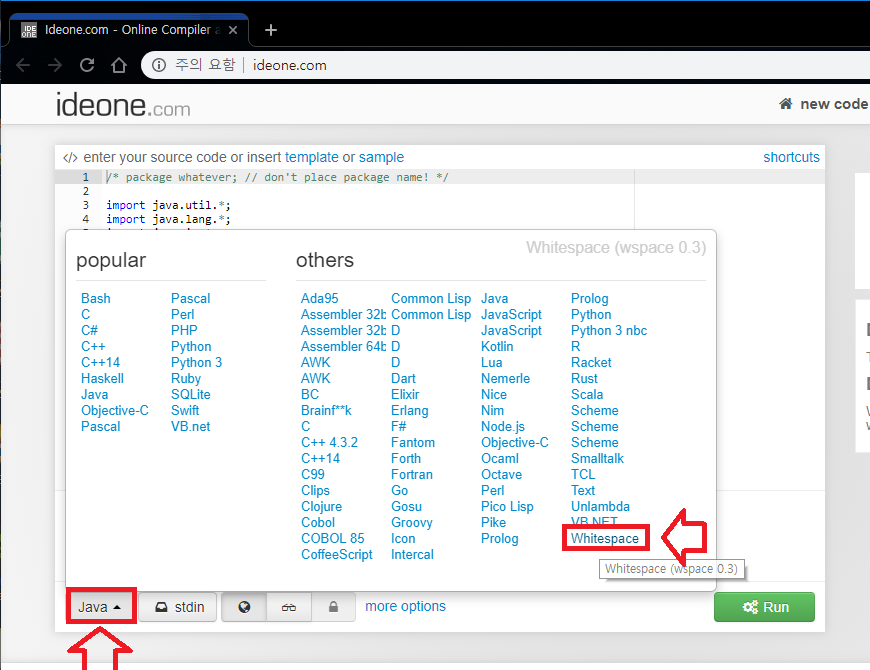
Task: Select Smalltalk in others list
Action: (597, 459)
